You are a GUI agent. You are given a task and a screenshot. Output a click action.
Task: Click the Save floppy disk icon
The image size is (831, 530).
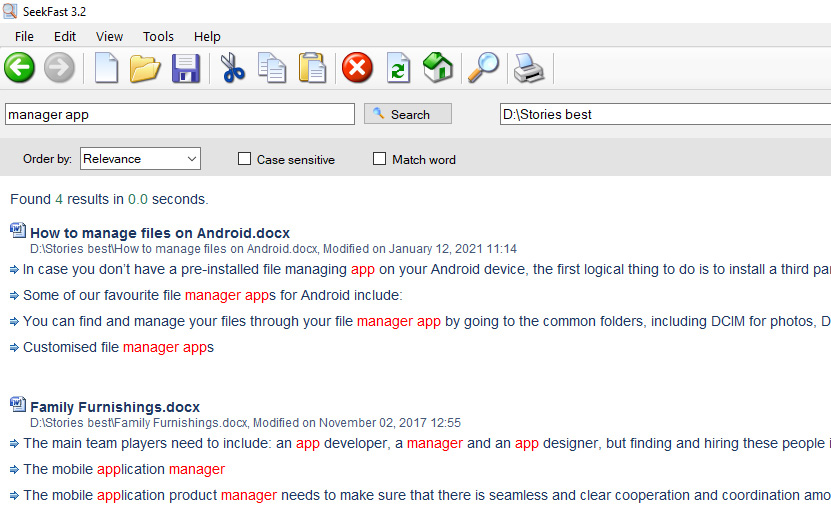[x=185, y=68]
